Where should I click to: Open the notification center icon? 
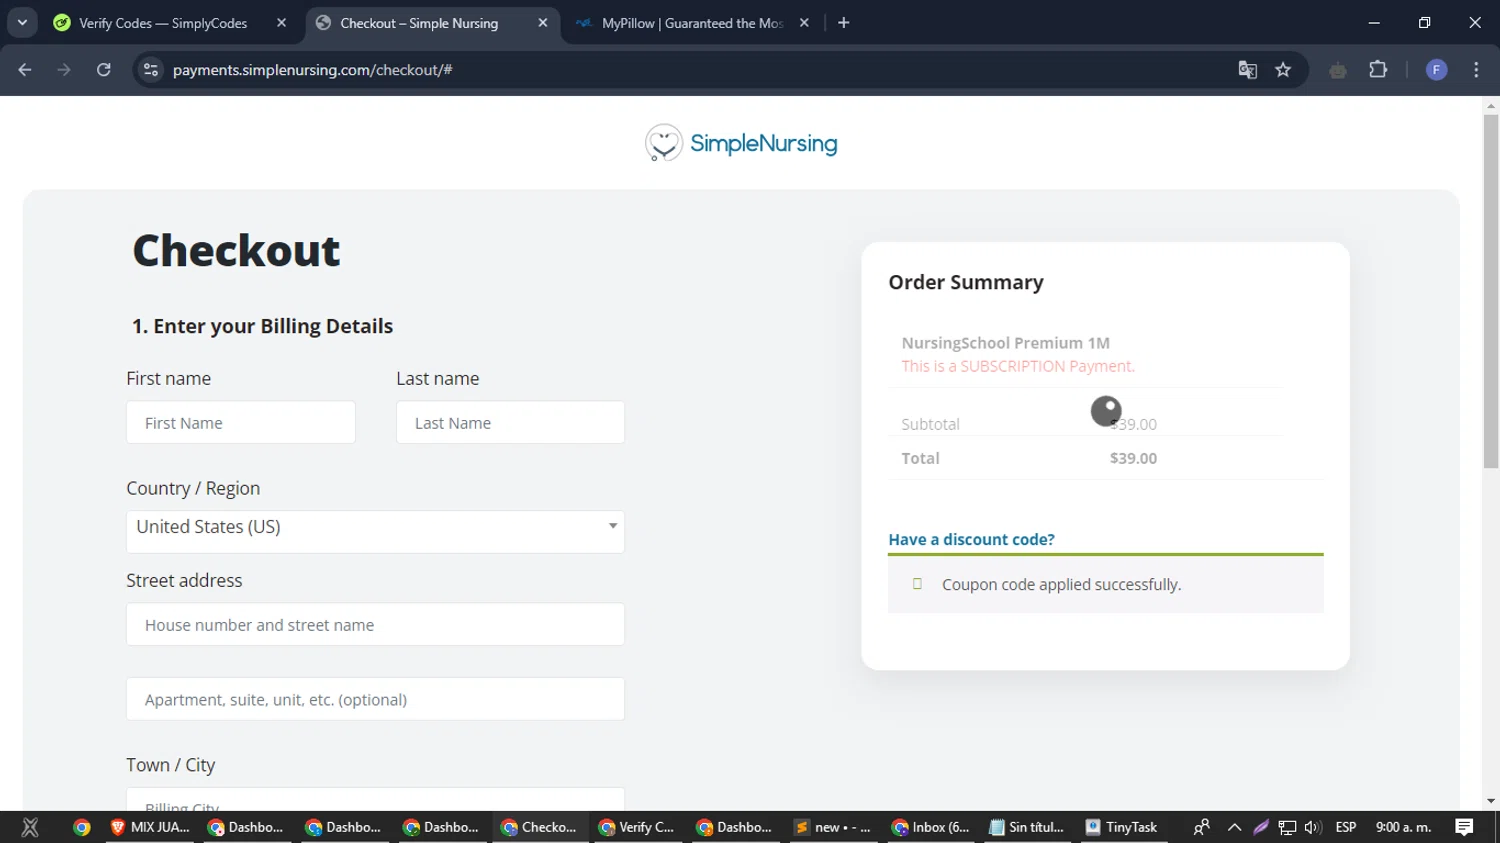tap(1464, 827)
